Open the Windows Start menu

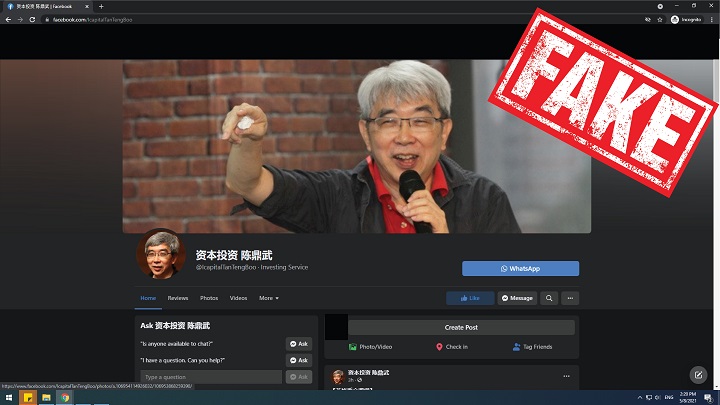tap(8, 398)
